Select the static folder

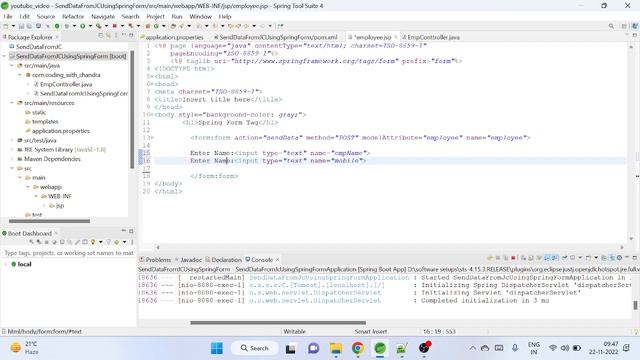click(x=39, y=112)
